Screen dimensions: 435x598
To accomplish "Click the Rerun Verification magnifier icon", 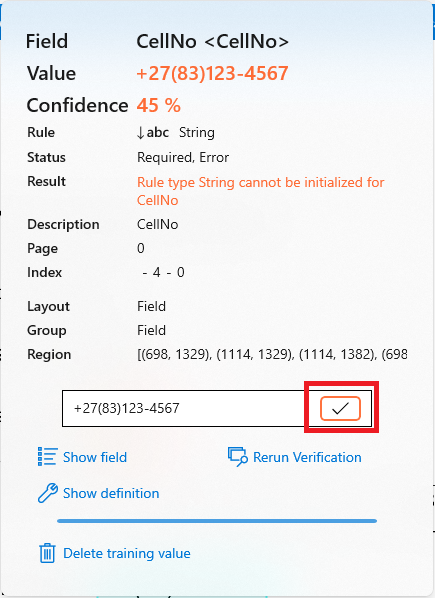I will (238, 457).
